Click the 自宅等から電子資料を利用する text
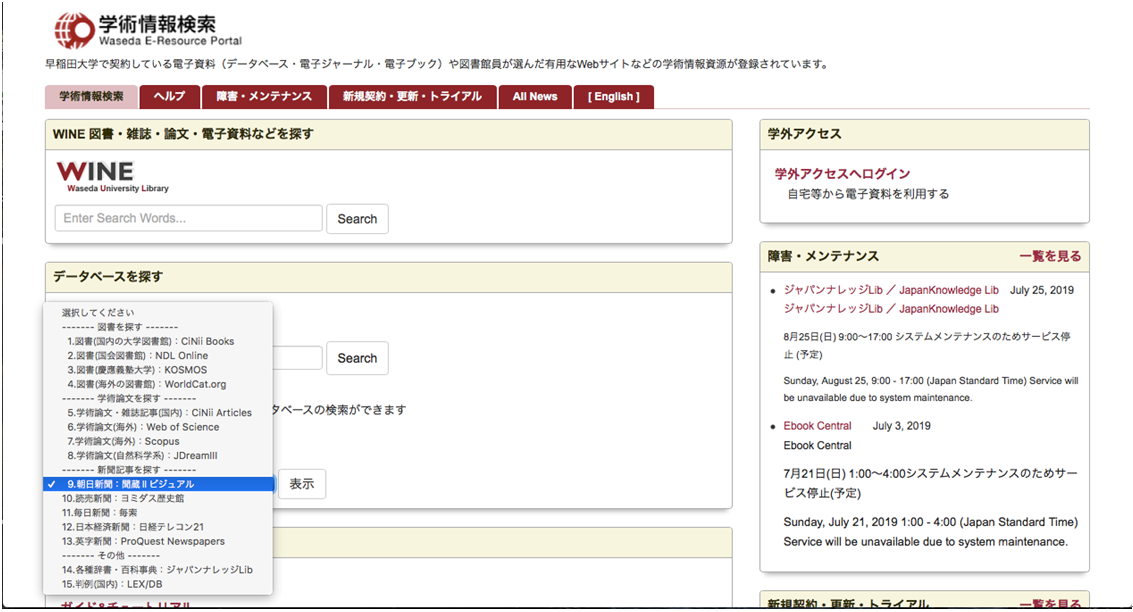 click(x=869, y=194)
